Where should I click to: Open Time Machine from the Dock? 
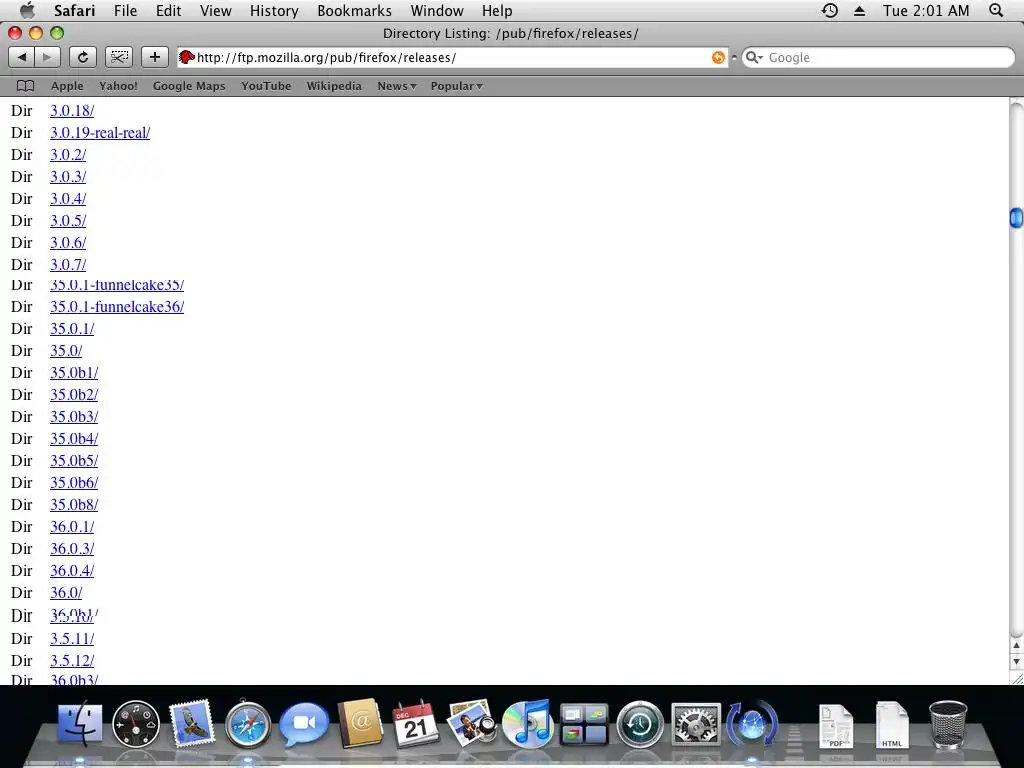640,724
